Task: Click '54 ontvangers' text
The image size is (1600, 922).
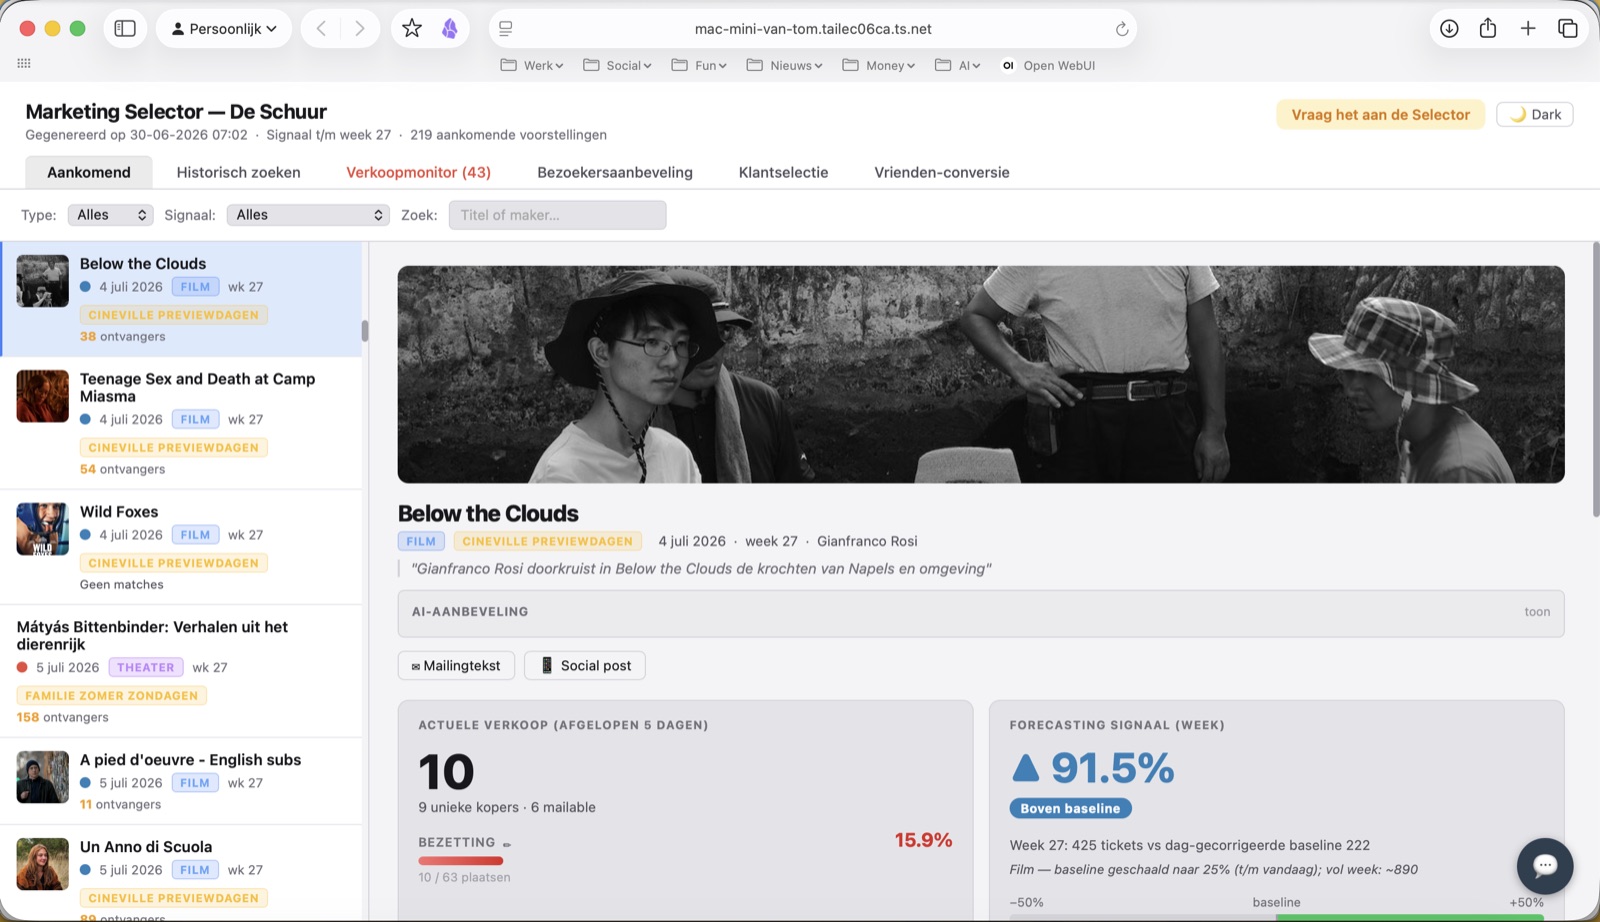Action: coord(123,469)
